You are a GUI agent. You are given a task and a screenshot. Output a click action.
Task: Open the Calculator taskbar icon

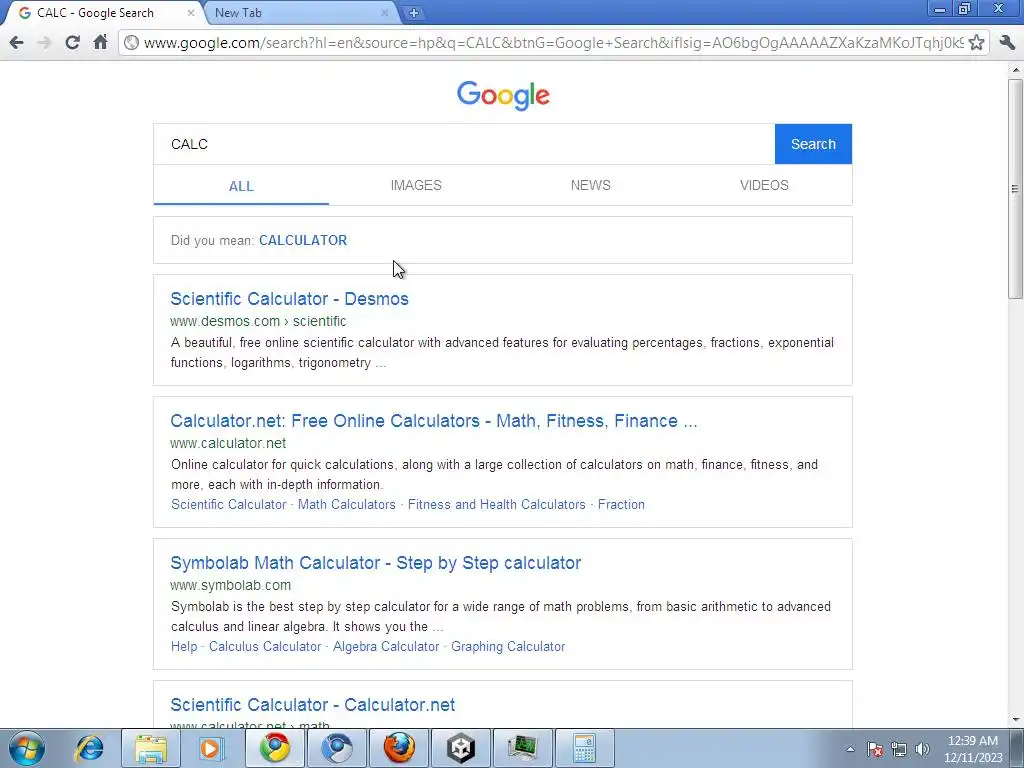(584, 748)
